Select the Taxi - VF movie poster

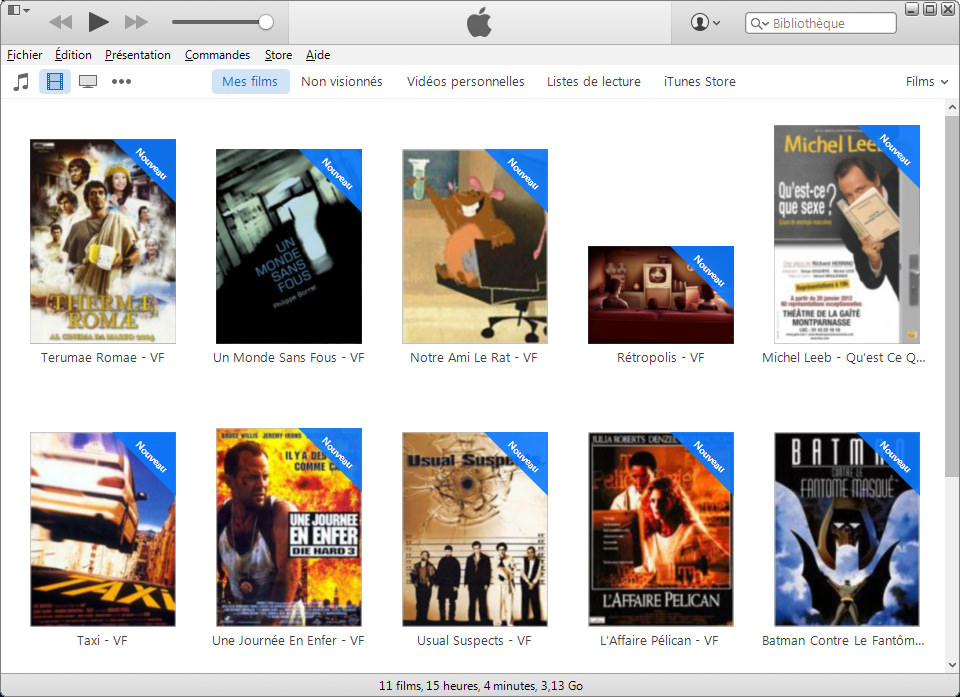103,528
